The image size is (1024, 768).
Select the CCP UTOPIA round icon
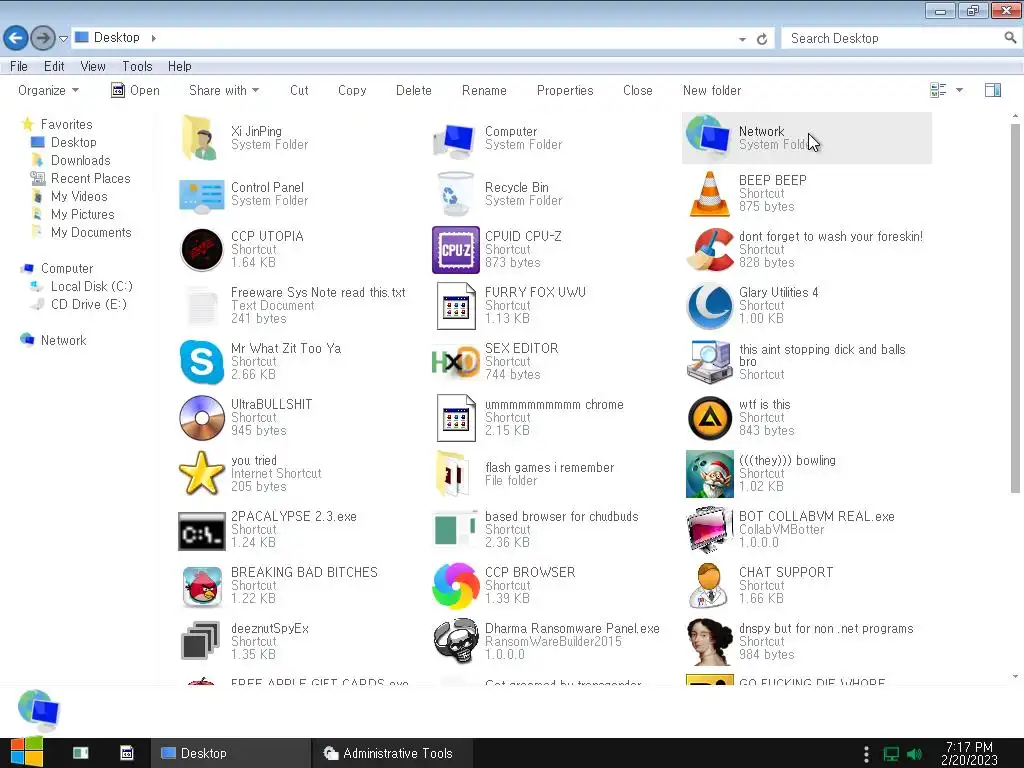(201, 249)
